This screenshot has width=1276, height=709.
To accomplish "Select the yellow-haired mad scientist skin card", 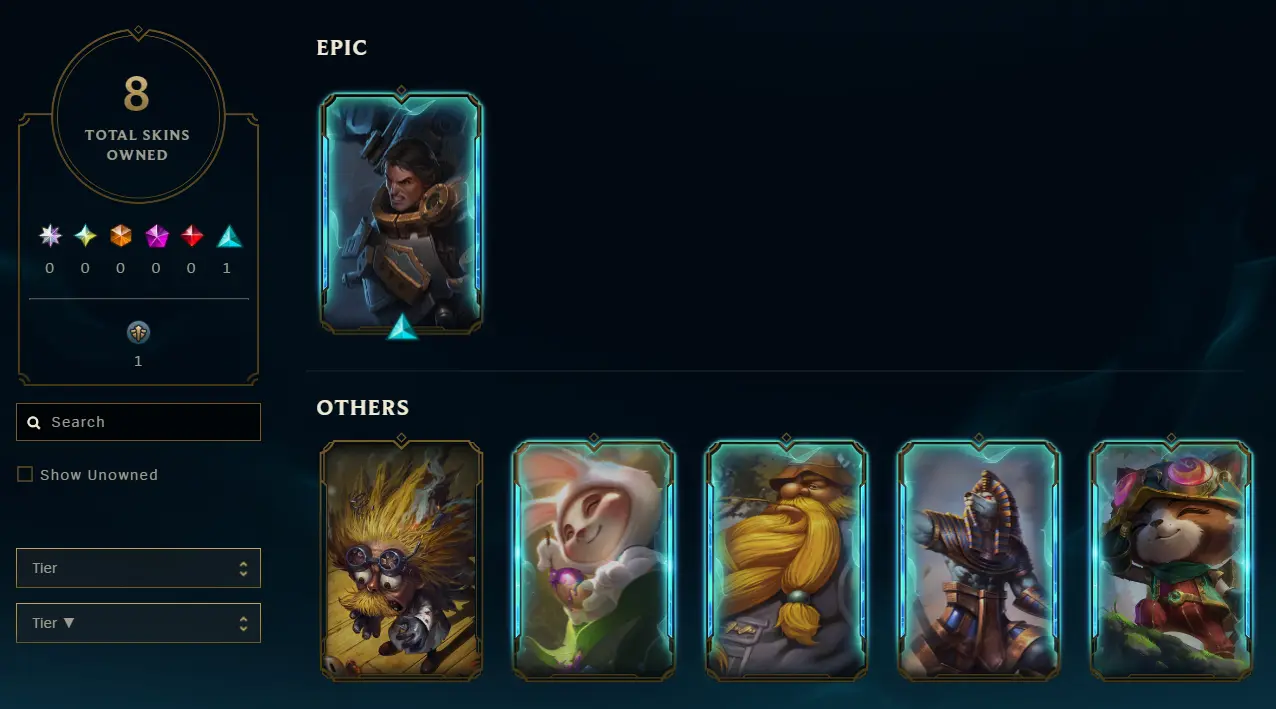I will (x=401, y=560).
